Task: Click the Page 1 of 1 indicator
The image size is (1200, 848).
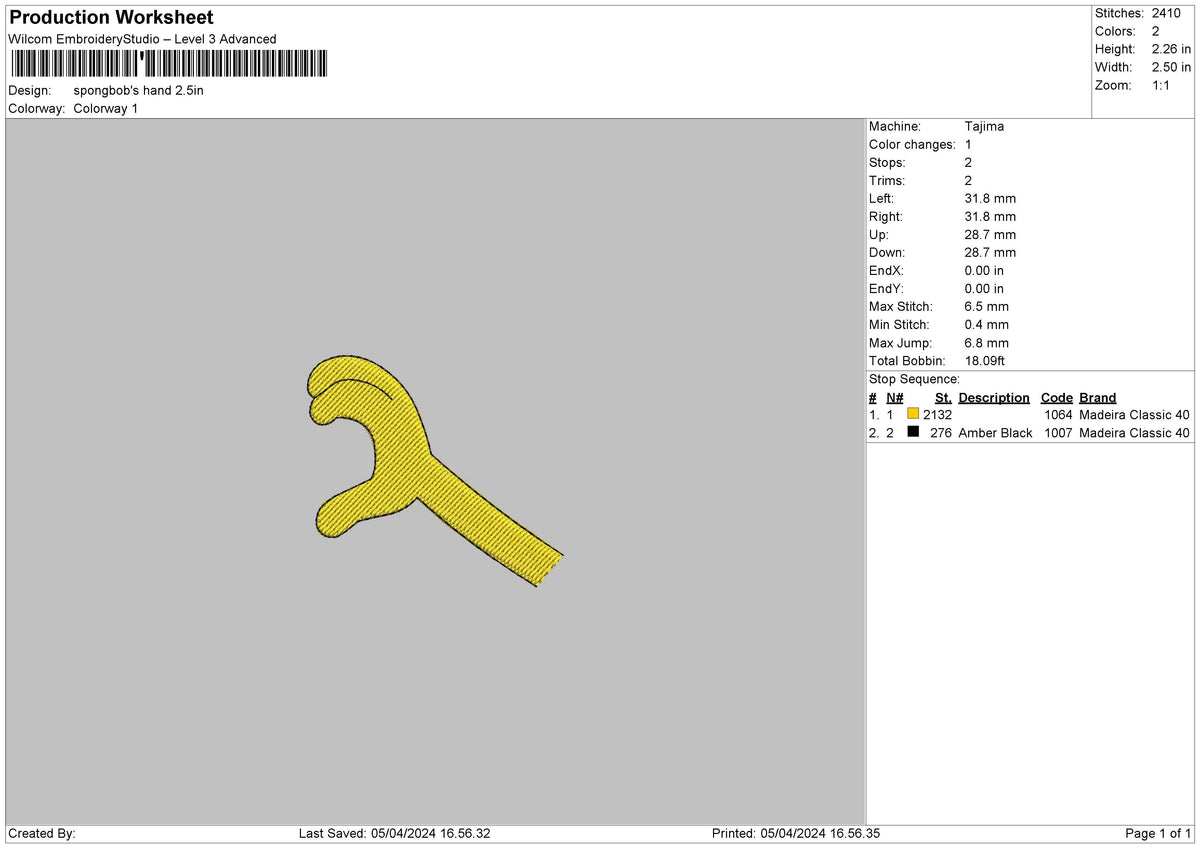Action: click(x=1158, y=833)
